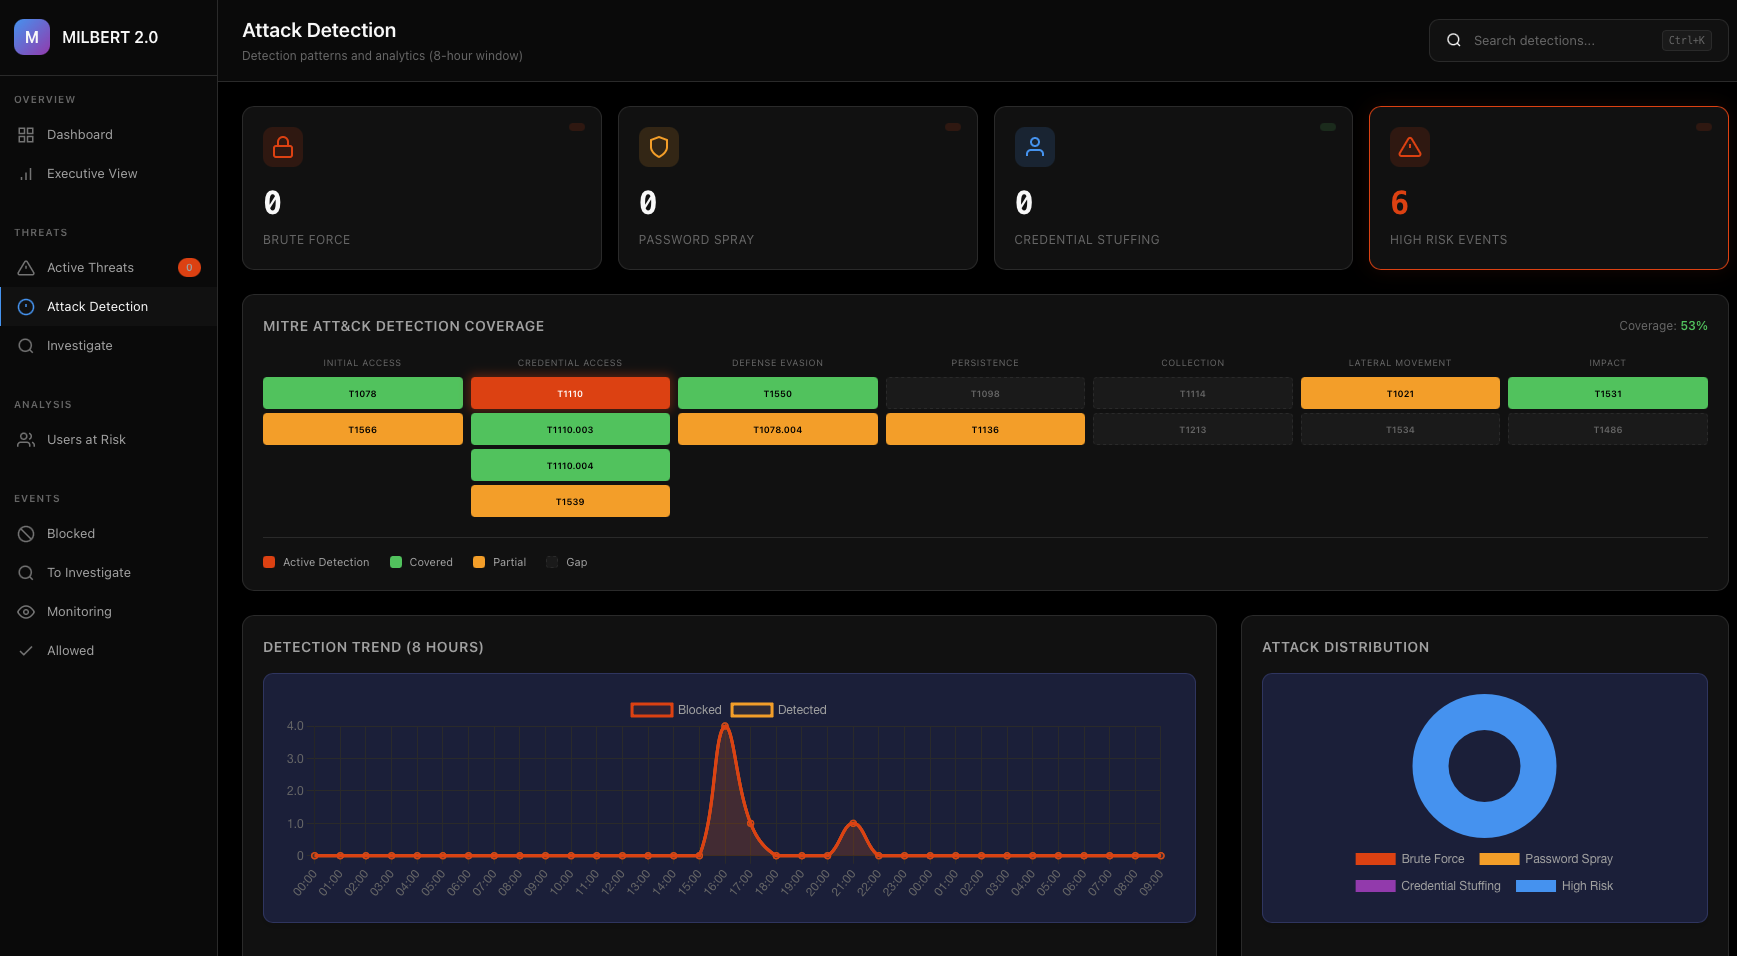Click the brute force lock icon

pyautogui.click(x=283, y=147)
